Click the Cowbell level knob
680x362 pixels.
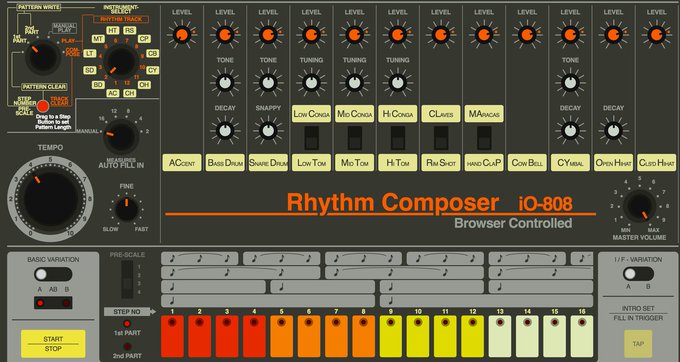527,35
